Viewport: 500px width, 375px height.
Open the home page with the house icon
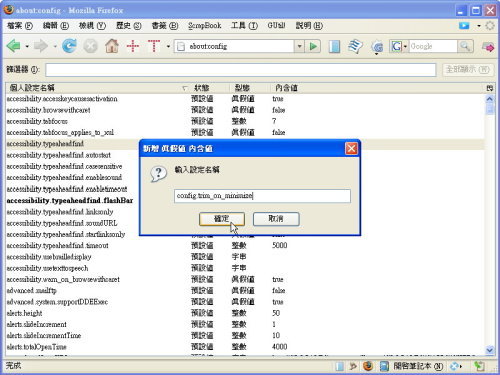112,46
